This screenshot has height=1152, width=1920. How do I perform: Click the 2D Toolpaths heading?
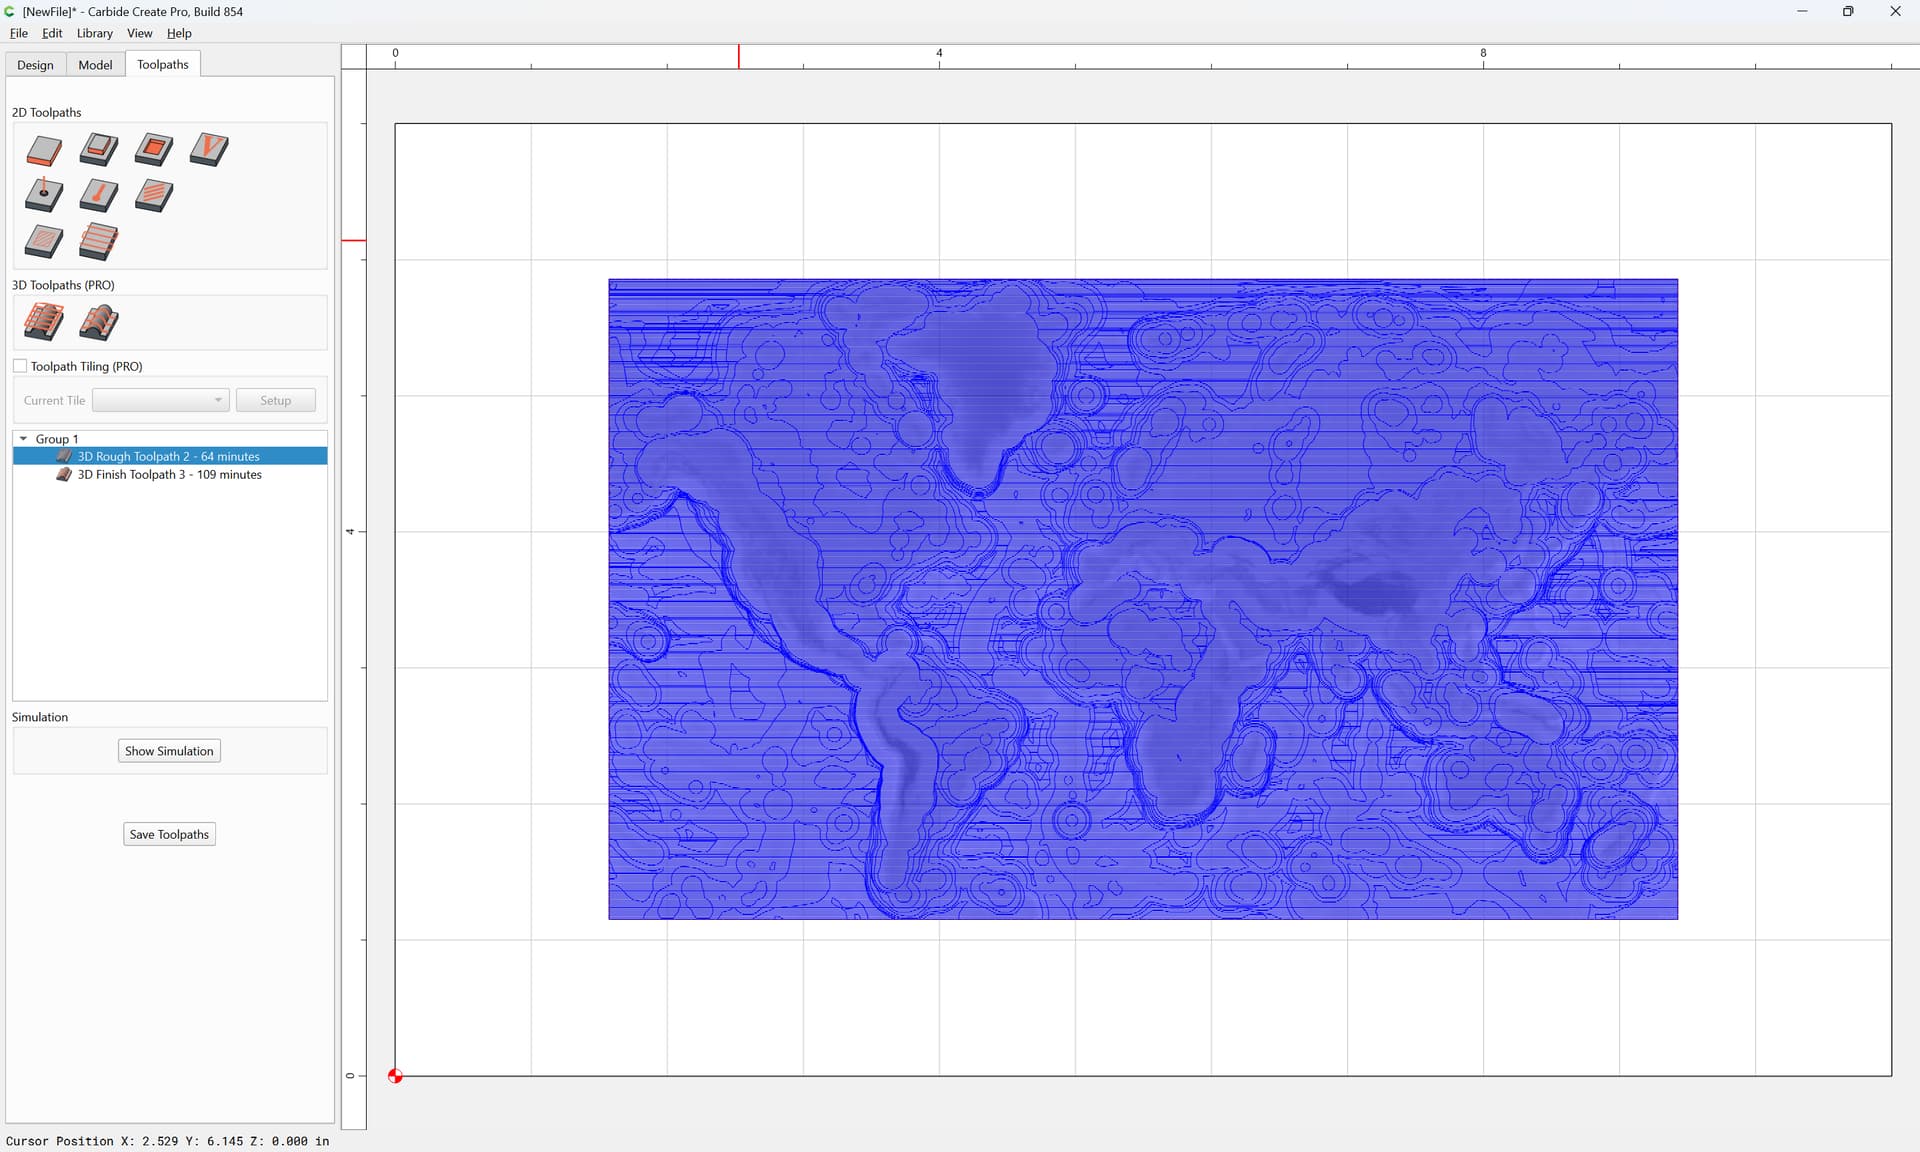pos(47,112)
